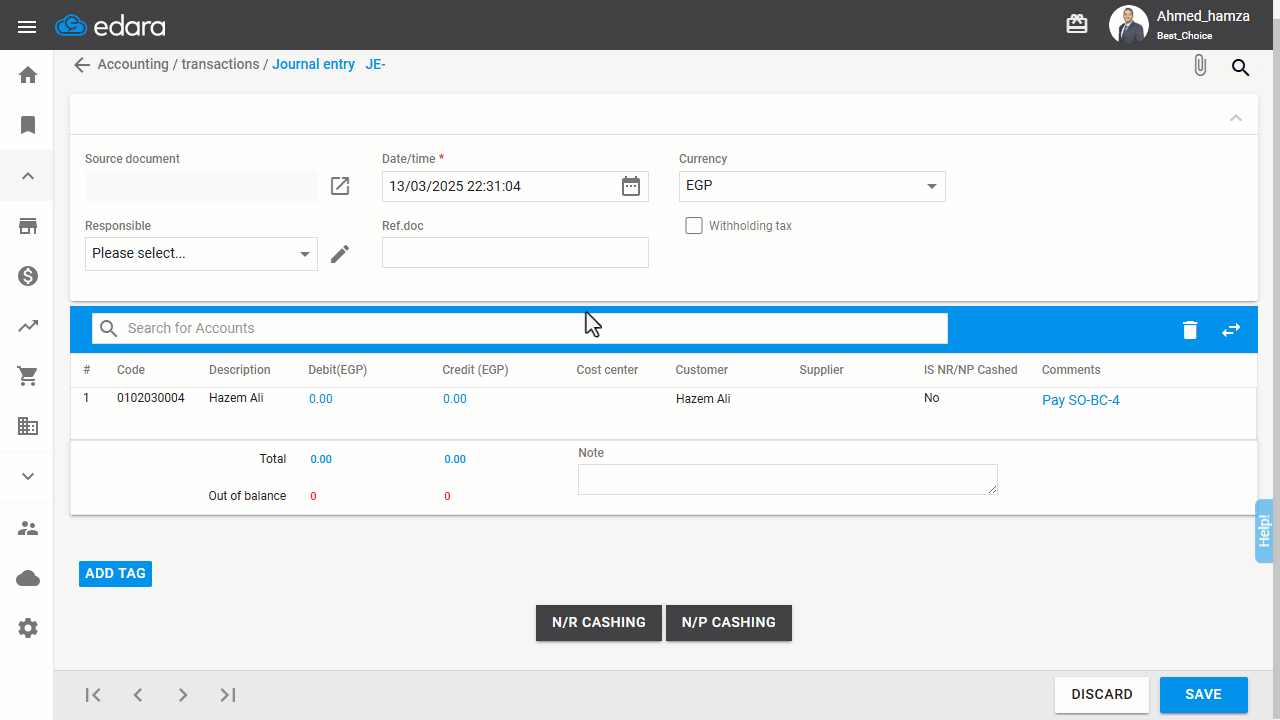Viewport: 1280px width, 720px height.
Task: Save the journal entry
Action: point(1204,695)
